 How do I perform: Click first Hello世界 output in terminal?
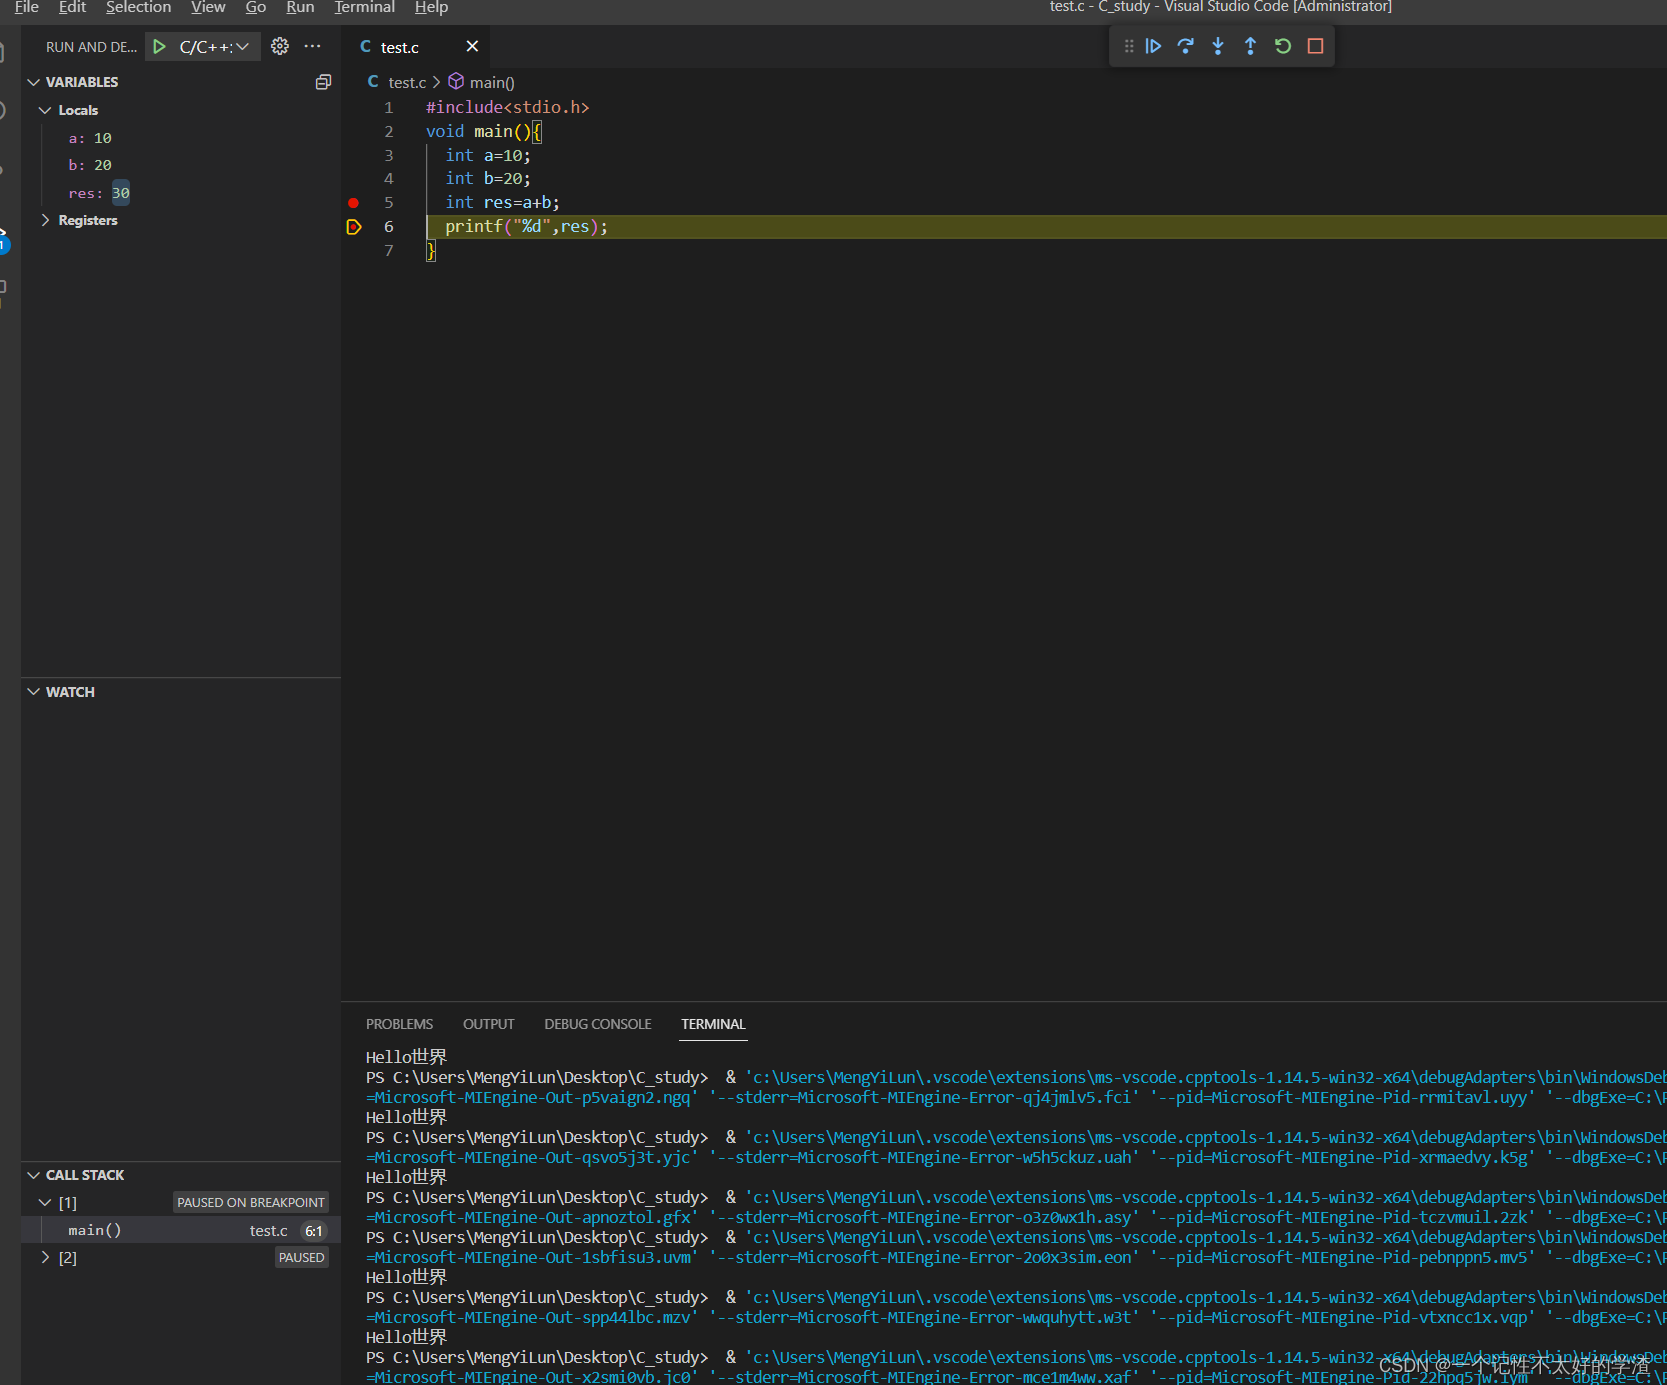406,1057
